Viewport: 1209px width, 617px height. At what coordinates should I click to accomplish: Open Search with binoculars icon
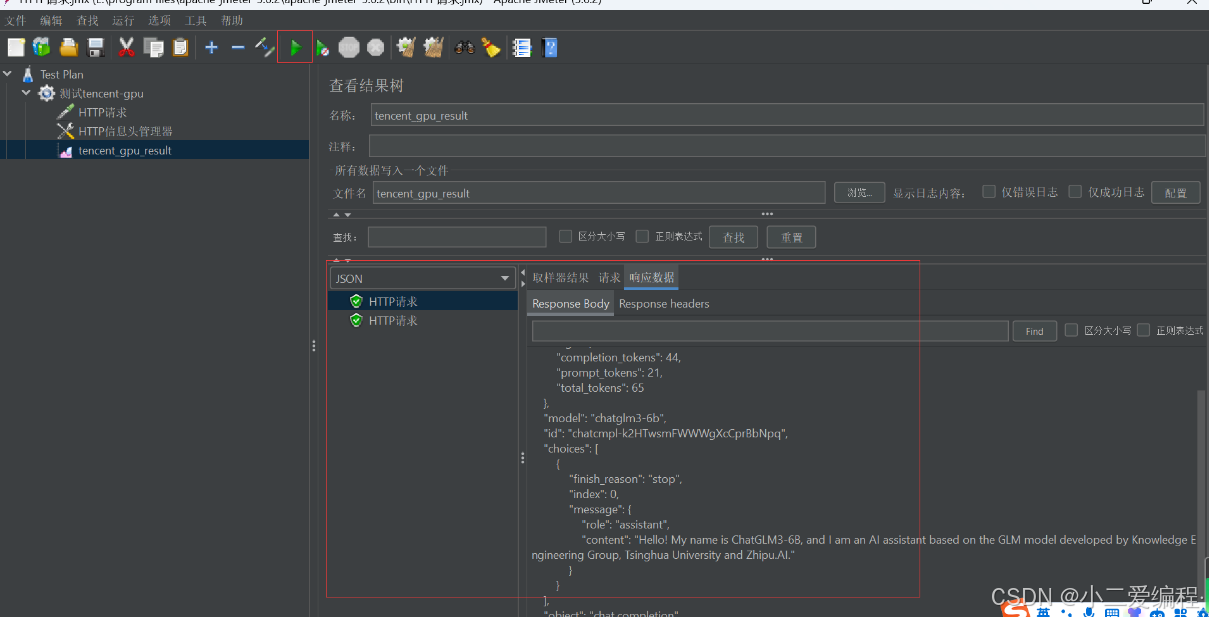coord(464,47)
